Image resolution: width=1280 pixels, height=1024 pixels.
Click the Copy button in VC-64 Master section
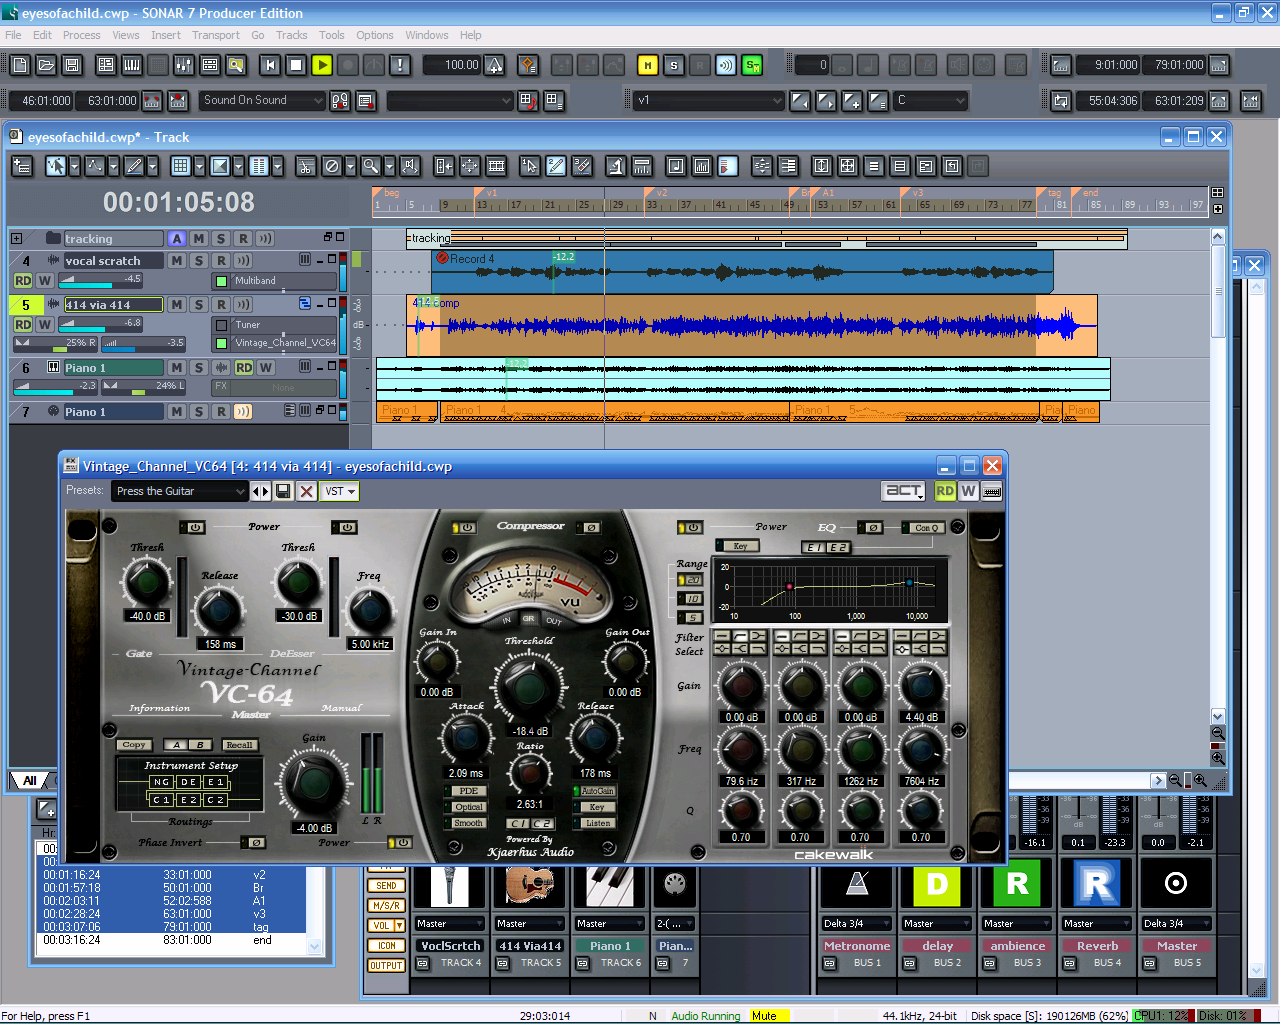[x=134, y=745]
